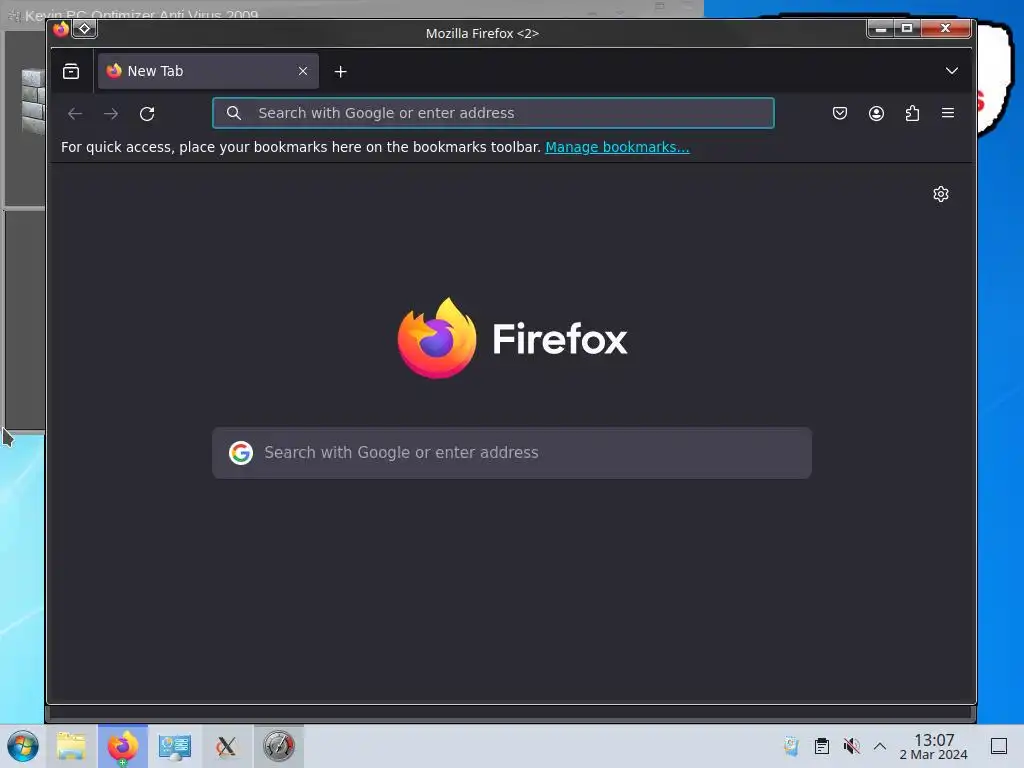Open new tab personalize gear icon
This screenshot has height=768, width=1024.
pyautogui.click(x=940, y=194)
